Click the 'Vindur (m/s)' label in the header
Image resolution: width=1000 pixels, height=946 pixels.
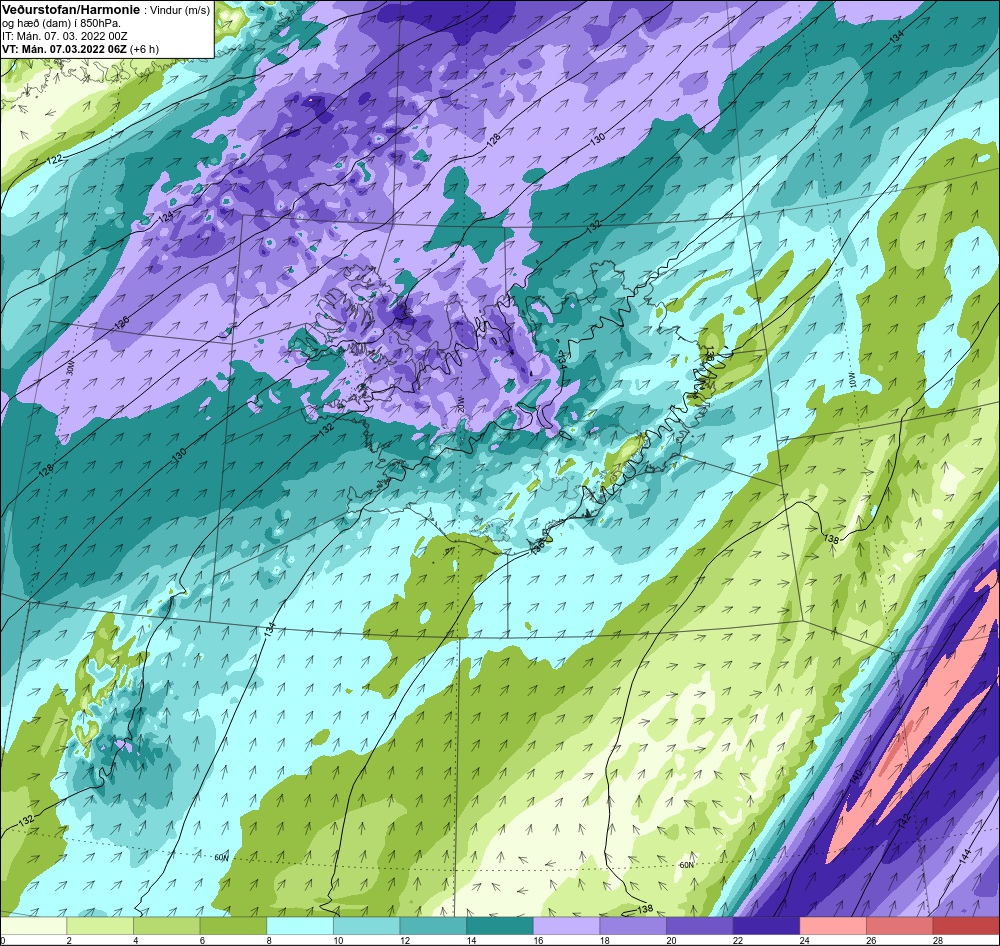click(182, 11)
